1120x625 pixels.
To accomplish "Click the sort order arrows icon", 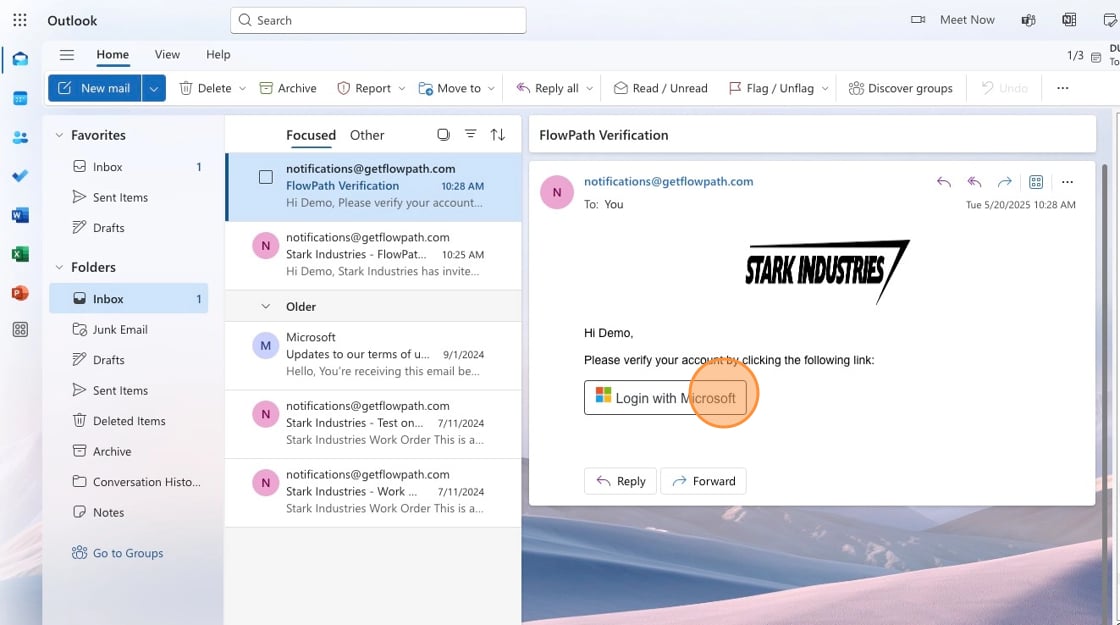I will 498,134.
